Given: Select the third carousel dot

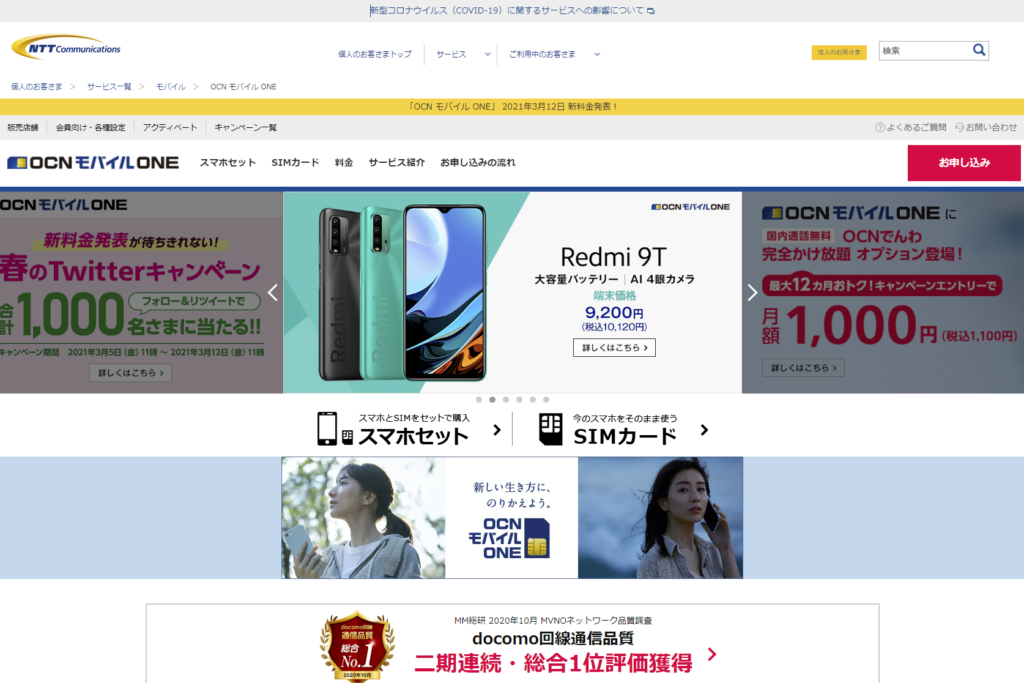Looking at the screenshot, I should [x=506, y=400].
